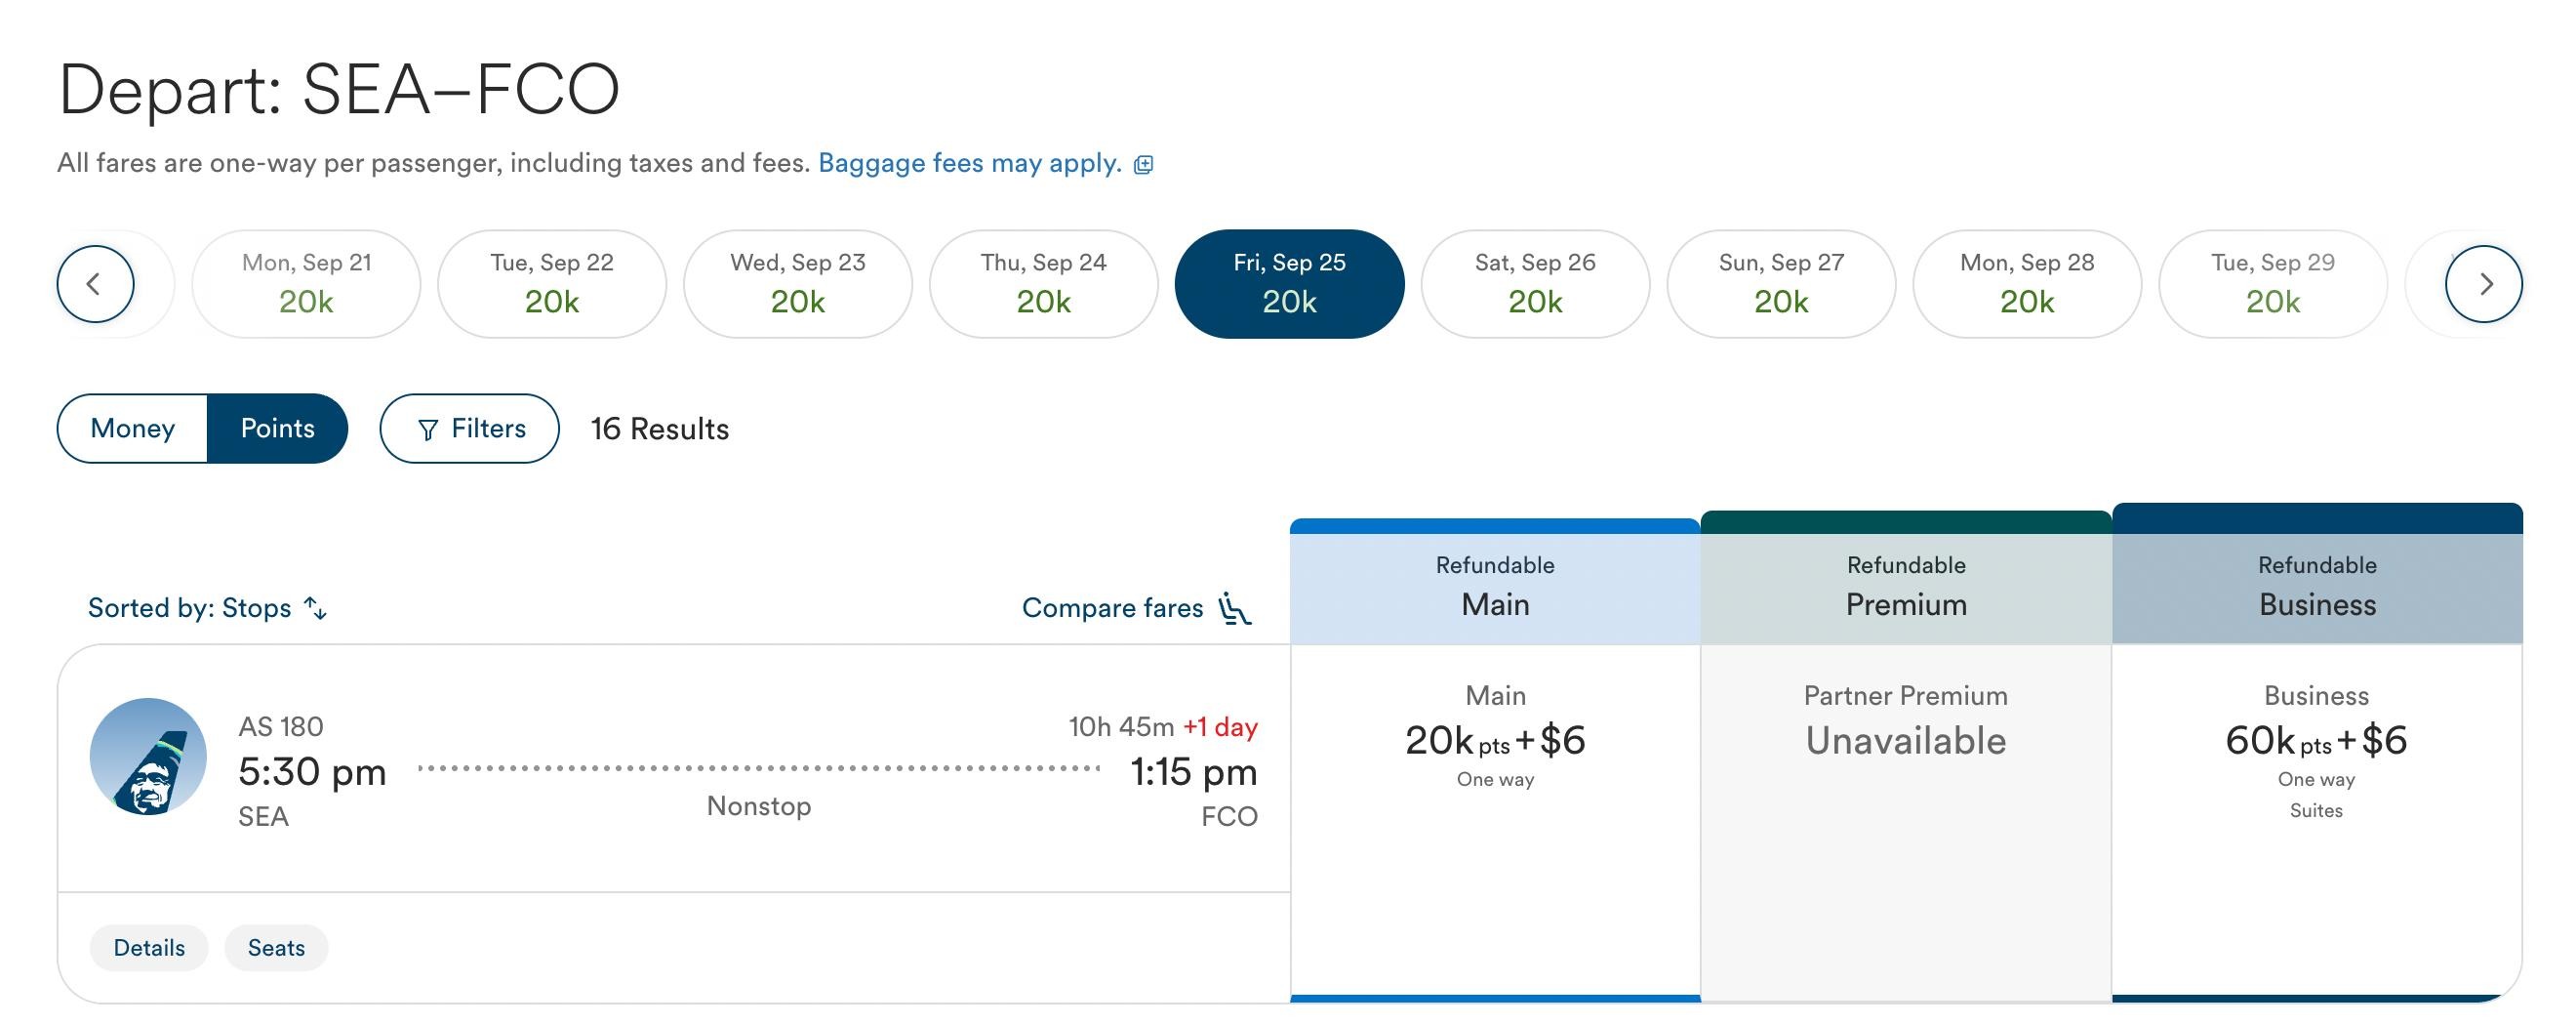Click the Compare fares link
Screen dimensions: 2576x1025
click(x=1112, y=608)
